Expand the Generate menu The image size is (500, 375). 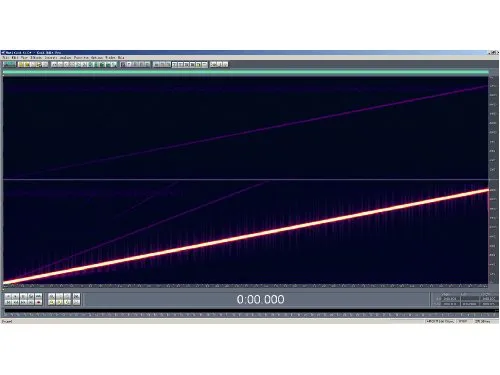click(x=51, y=58)
